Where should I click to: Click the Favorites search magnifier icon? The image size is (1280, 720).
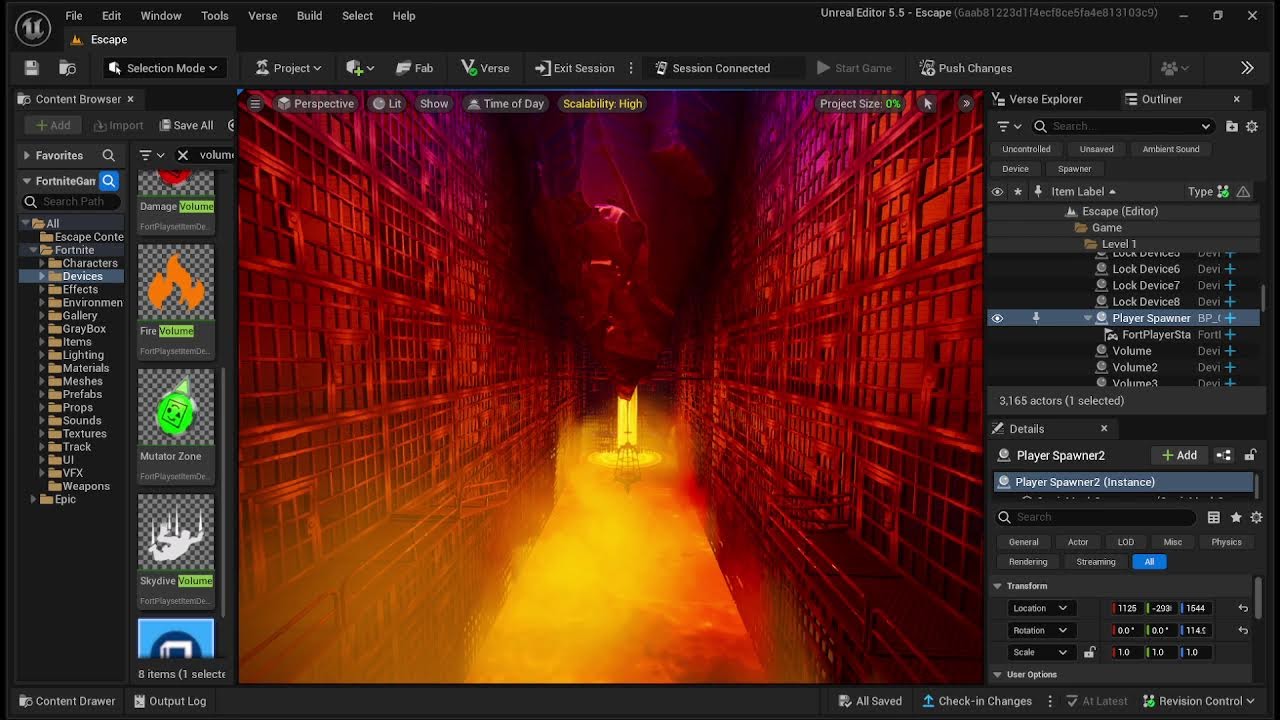tap(109, 155)
